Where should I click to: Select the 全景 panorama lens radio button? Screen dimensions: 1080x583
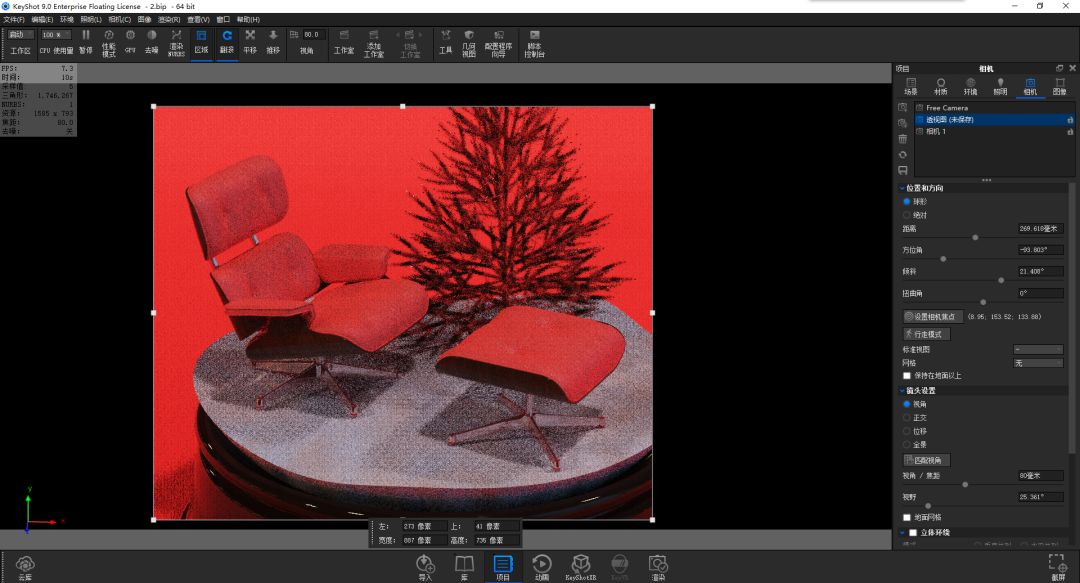point(906,444)
